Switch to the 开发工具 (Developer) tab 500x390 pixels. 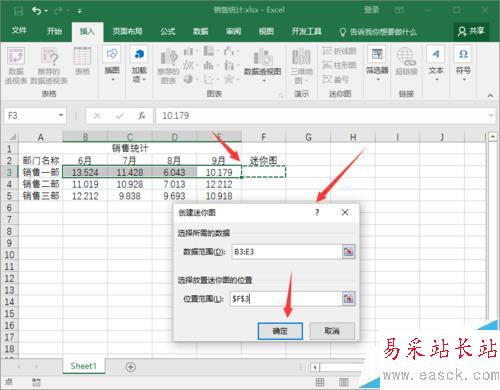point(306,31)
